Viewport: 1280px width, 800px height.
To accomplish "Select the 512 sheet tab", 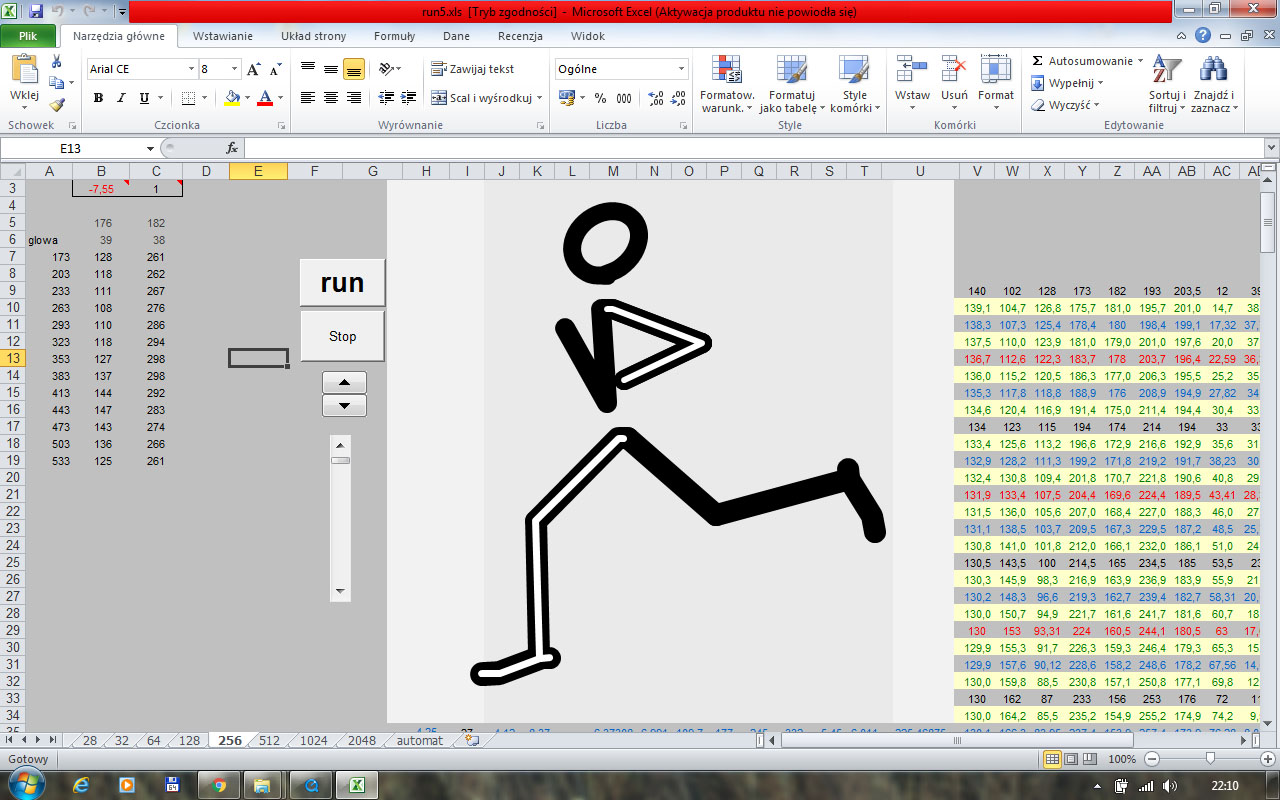I will point(269,741).
